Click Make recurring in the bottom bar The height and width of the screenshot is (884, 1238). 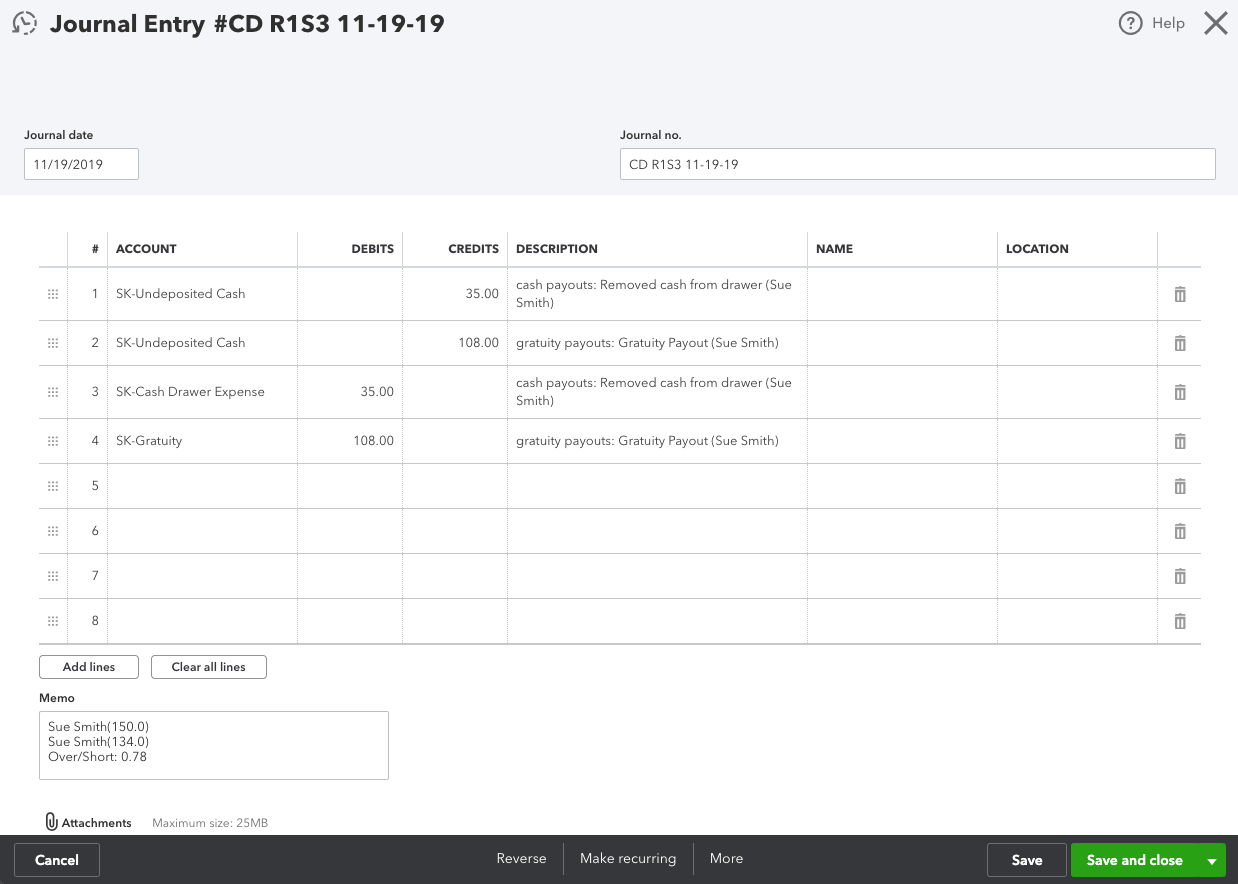pos(628,859)
